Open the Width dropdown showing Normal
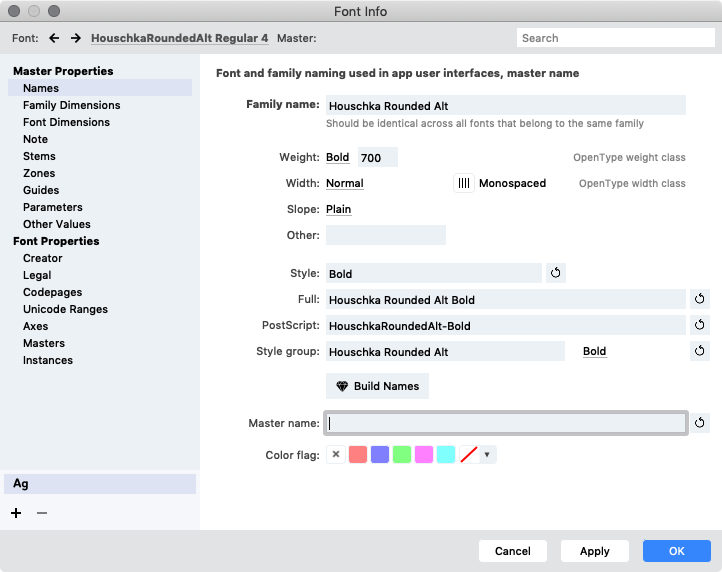722x572 pixels. (x=345, y=183)
